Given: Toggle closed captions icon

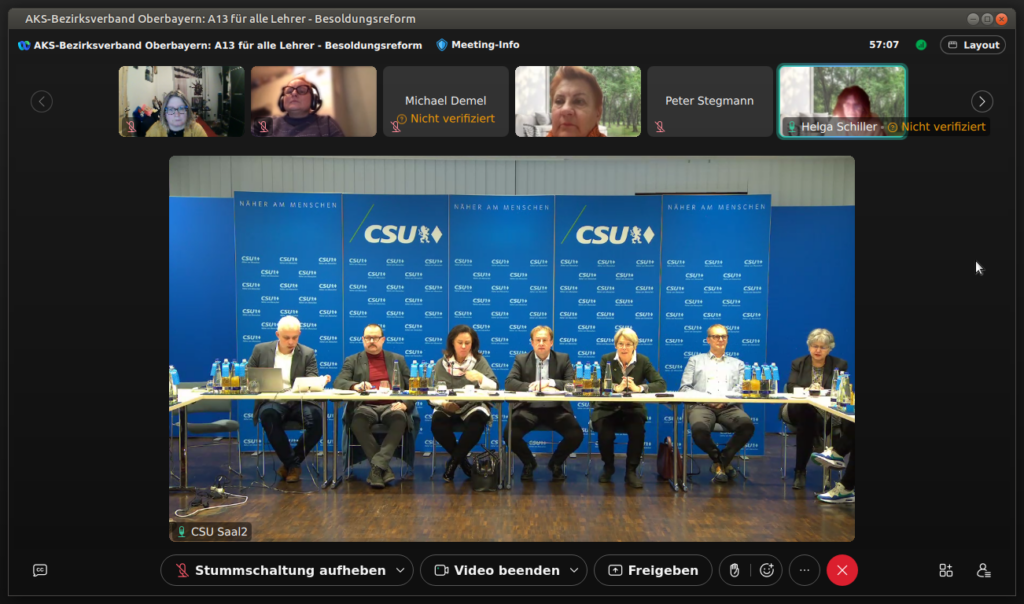Looking at the screenshot, I should tap(40, 570).
